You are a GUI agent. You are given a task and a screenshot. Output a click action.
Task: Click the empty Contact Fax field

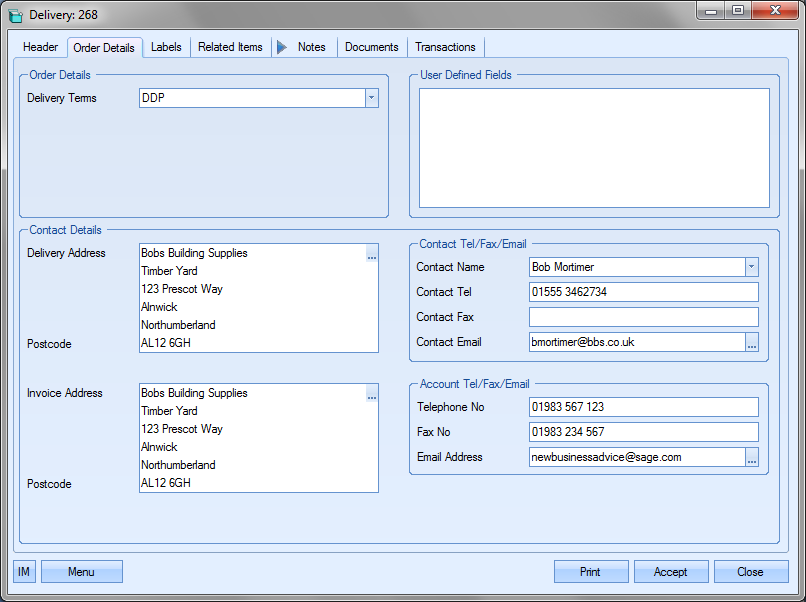[x=643, y=317]
